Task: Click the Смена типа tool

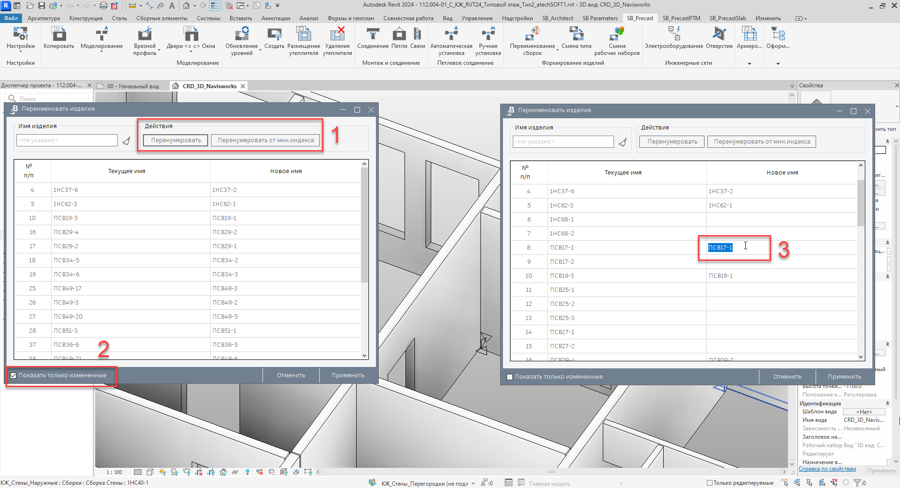Action: click(576, 37)
